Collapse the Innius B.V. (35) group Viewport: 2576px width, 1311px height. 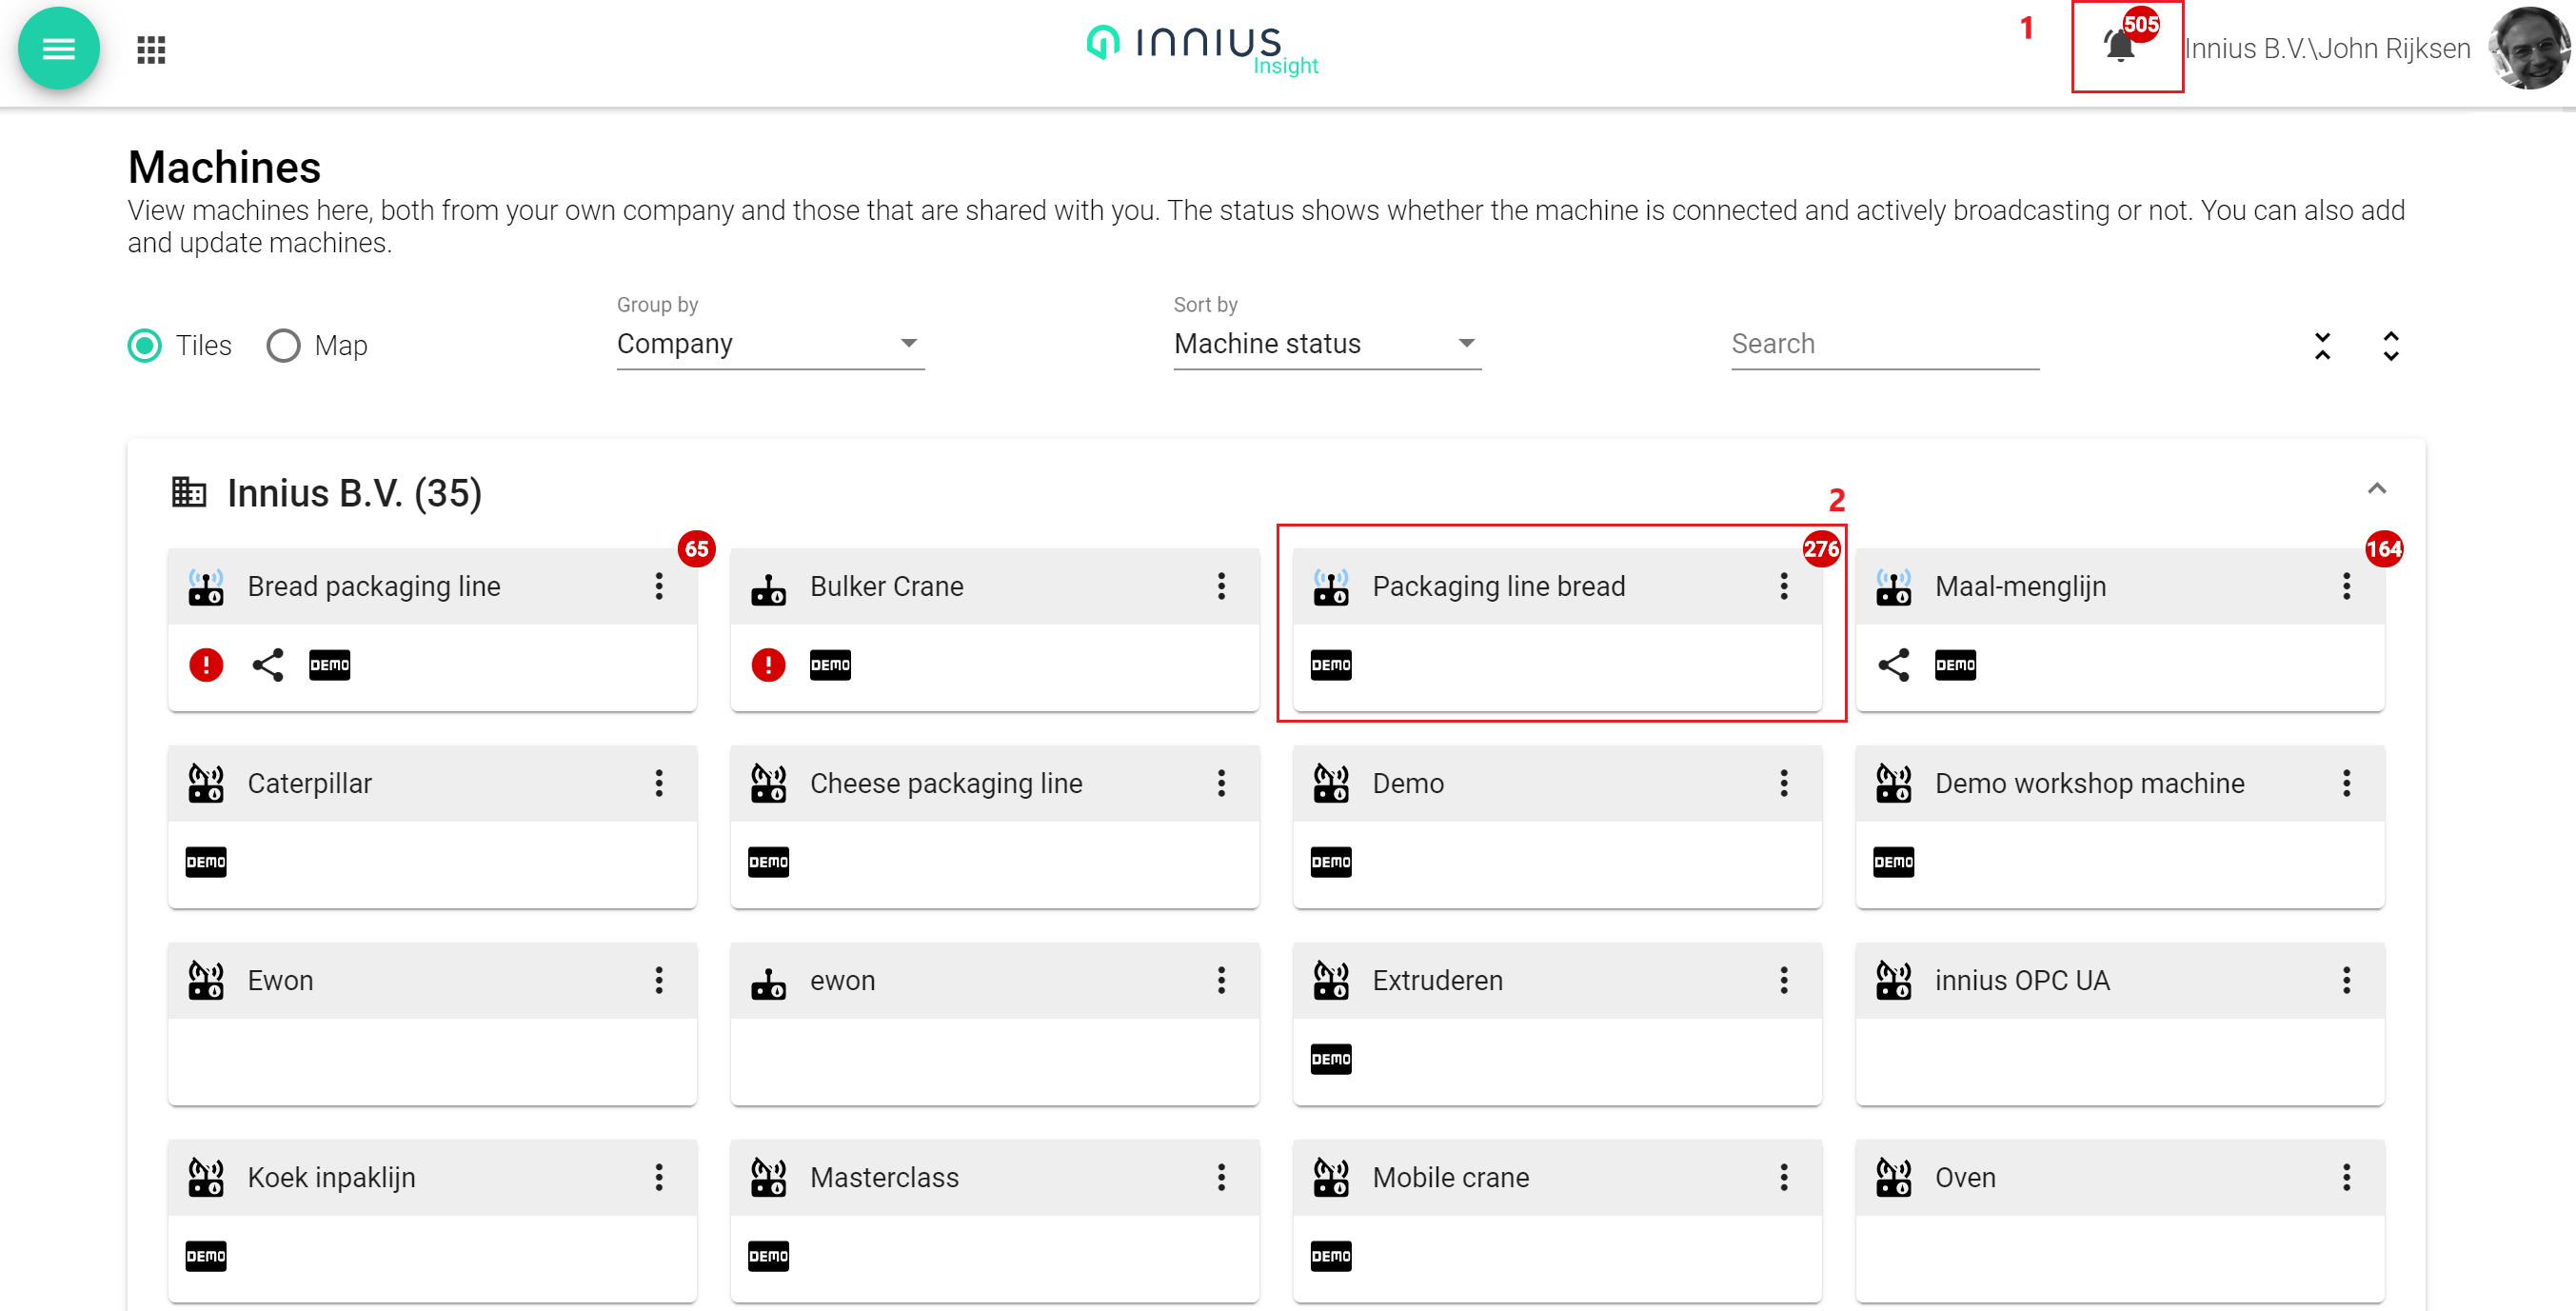click(2378, 488)
